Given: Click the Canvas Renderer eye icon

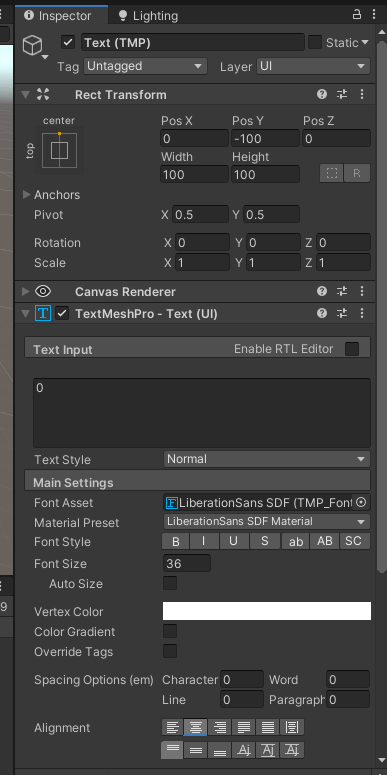Looking at the screenshot, I should (x=43, y=292).
